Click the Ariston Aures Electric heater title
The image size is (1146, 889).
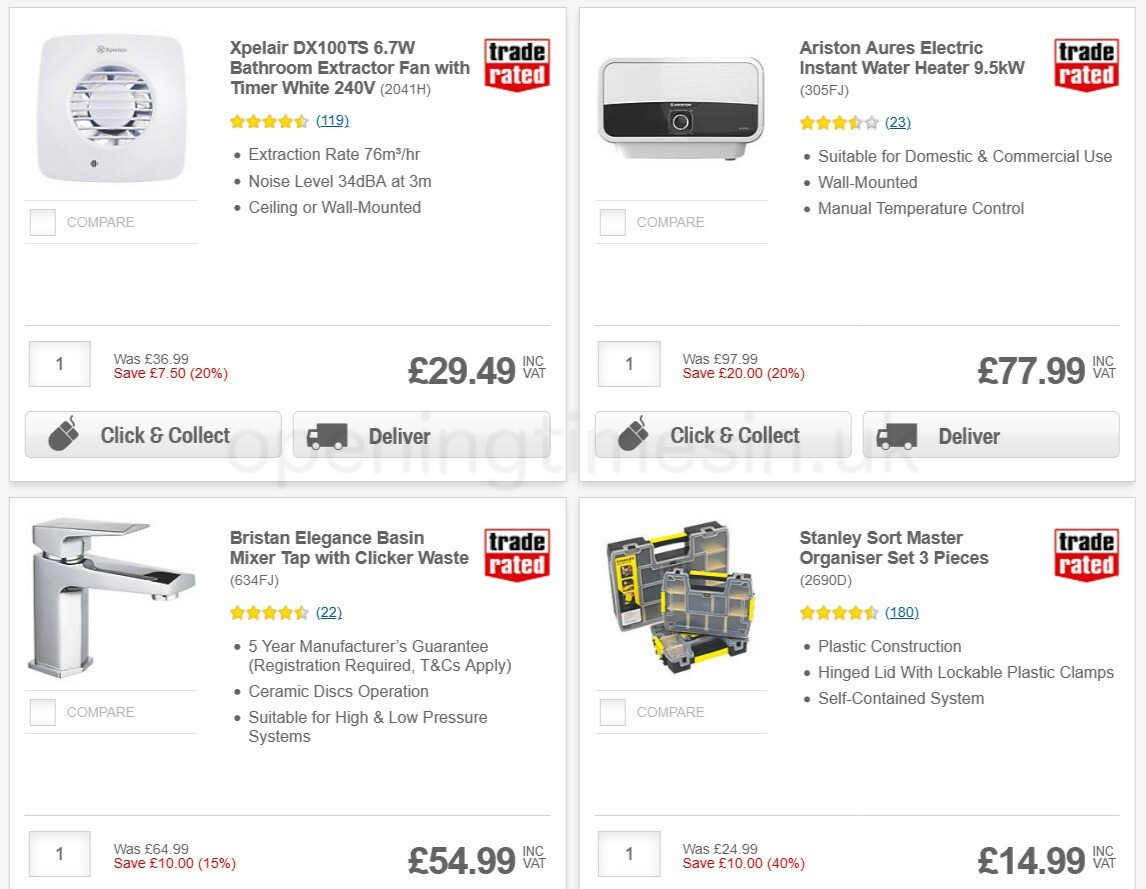[911, 58]
